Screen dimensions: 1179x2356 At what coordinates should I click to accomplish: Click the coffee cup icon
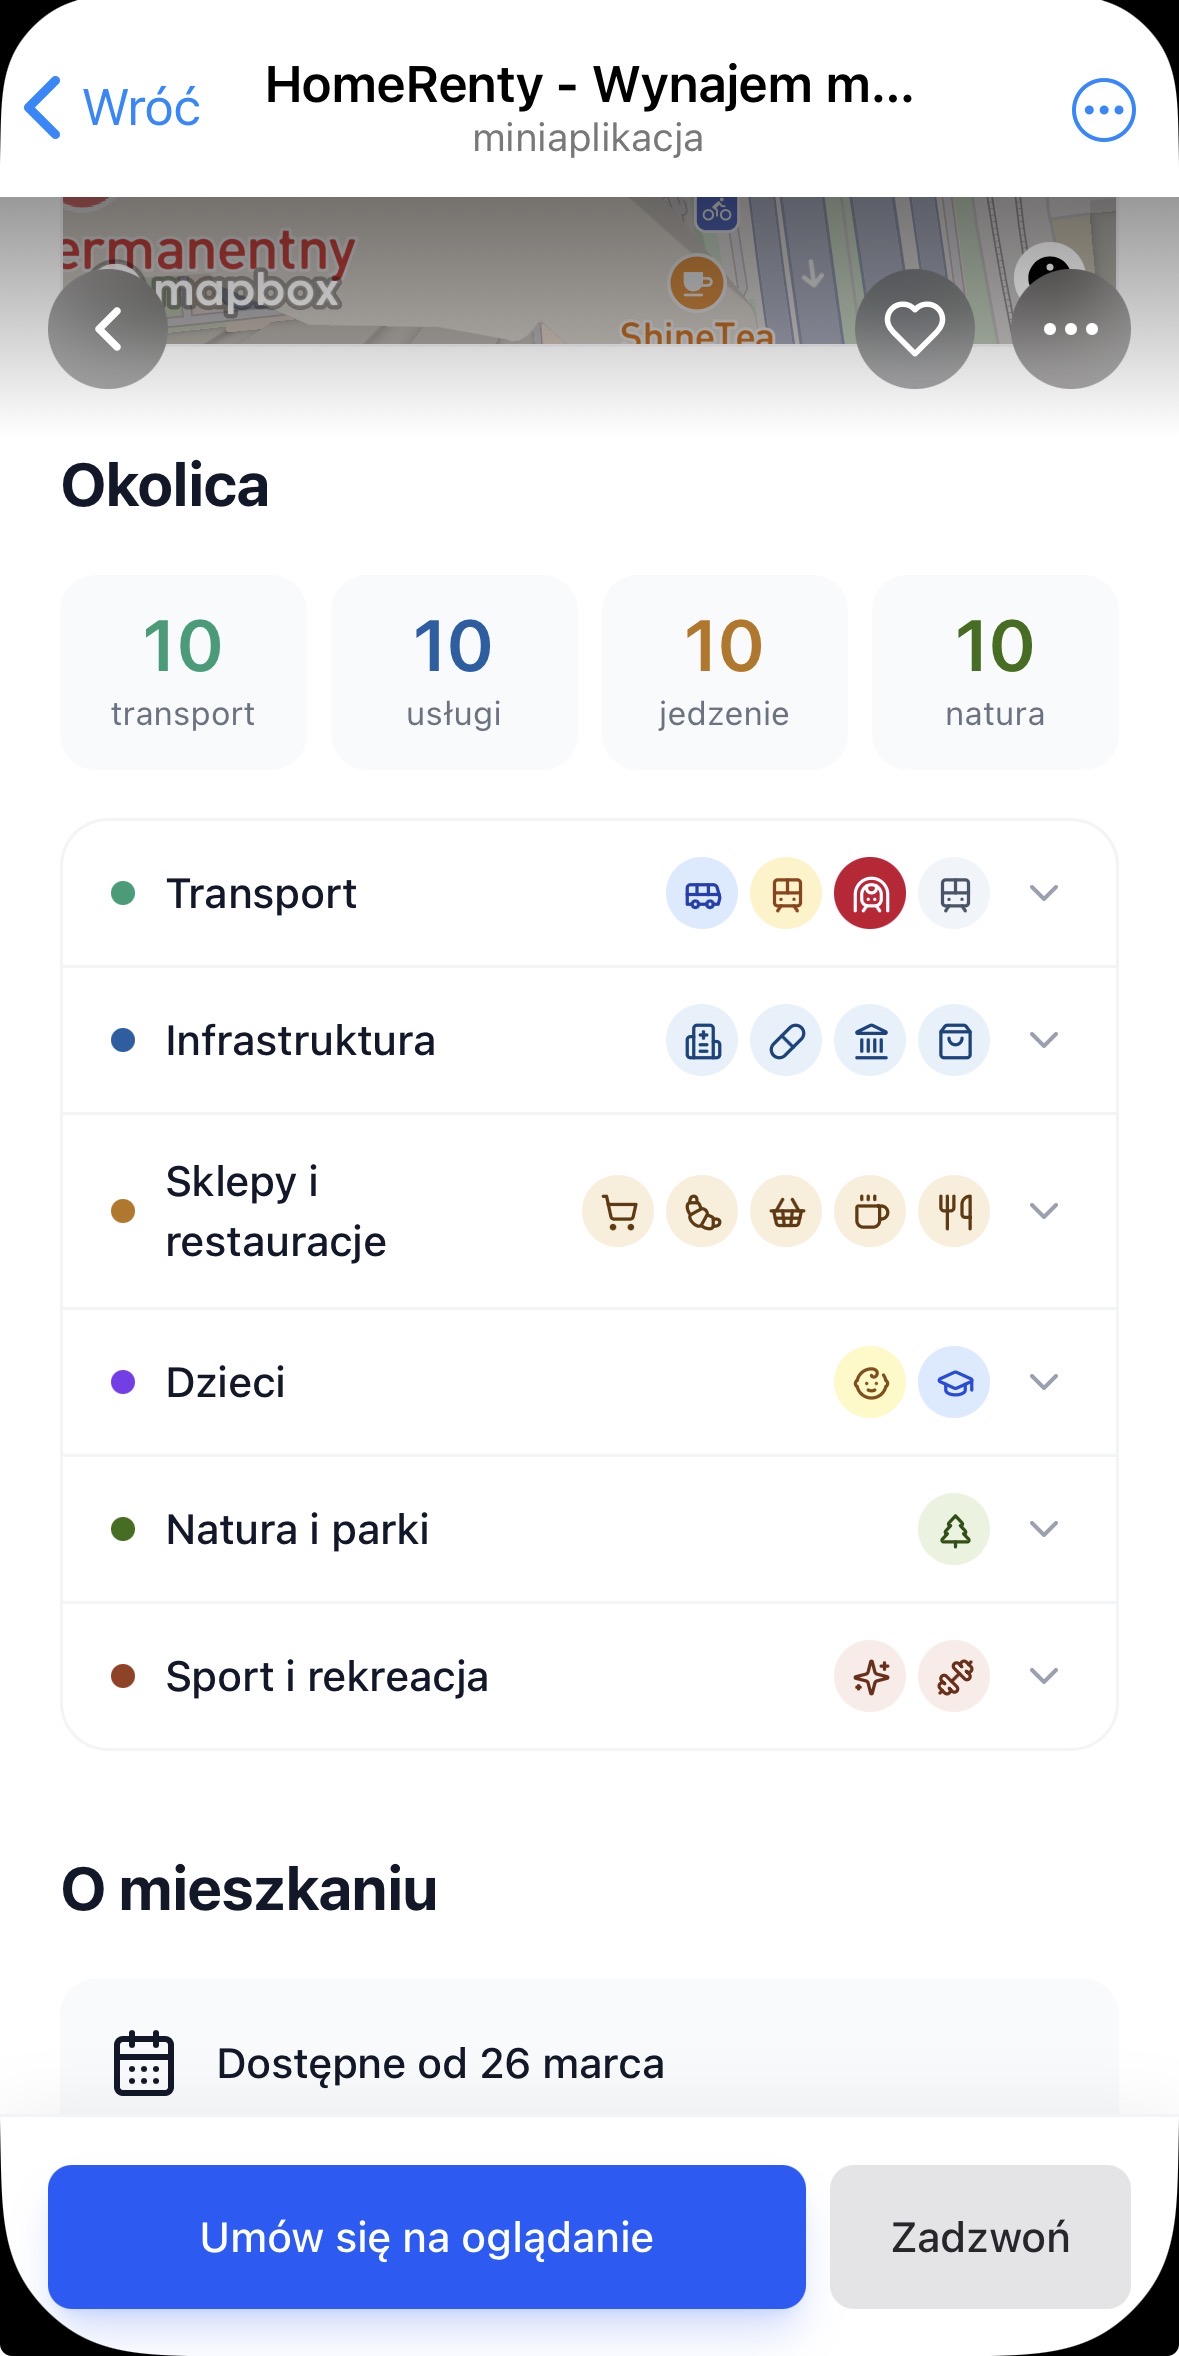pyautogui.click(x=871, y=1211)
